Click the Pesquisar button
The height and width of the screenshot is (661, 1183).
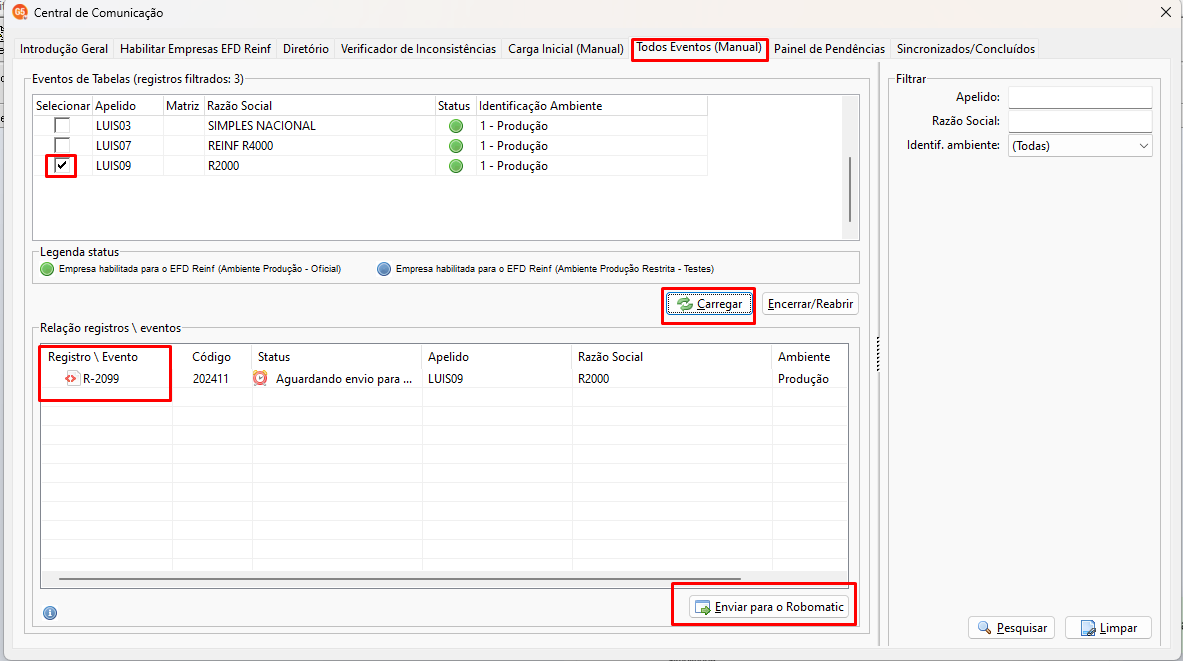(x=1012, y=628)
